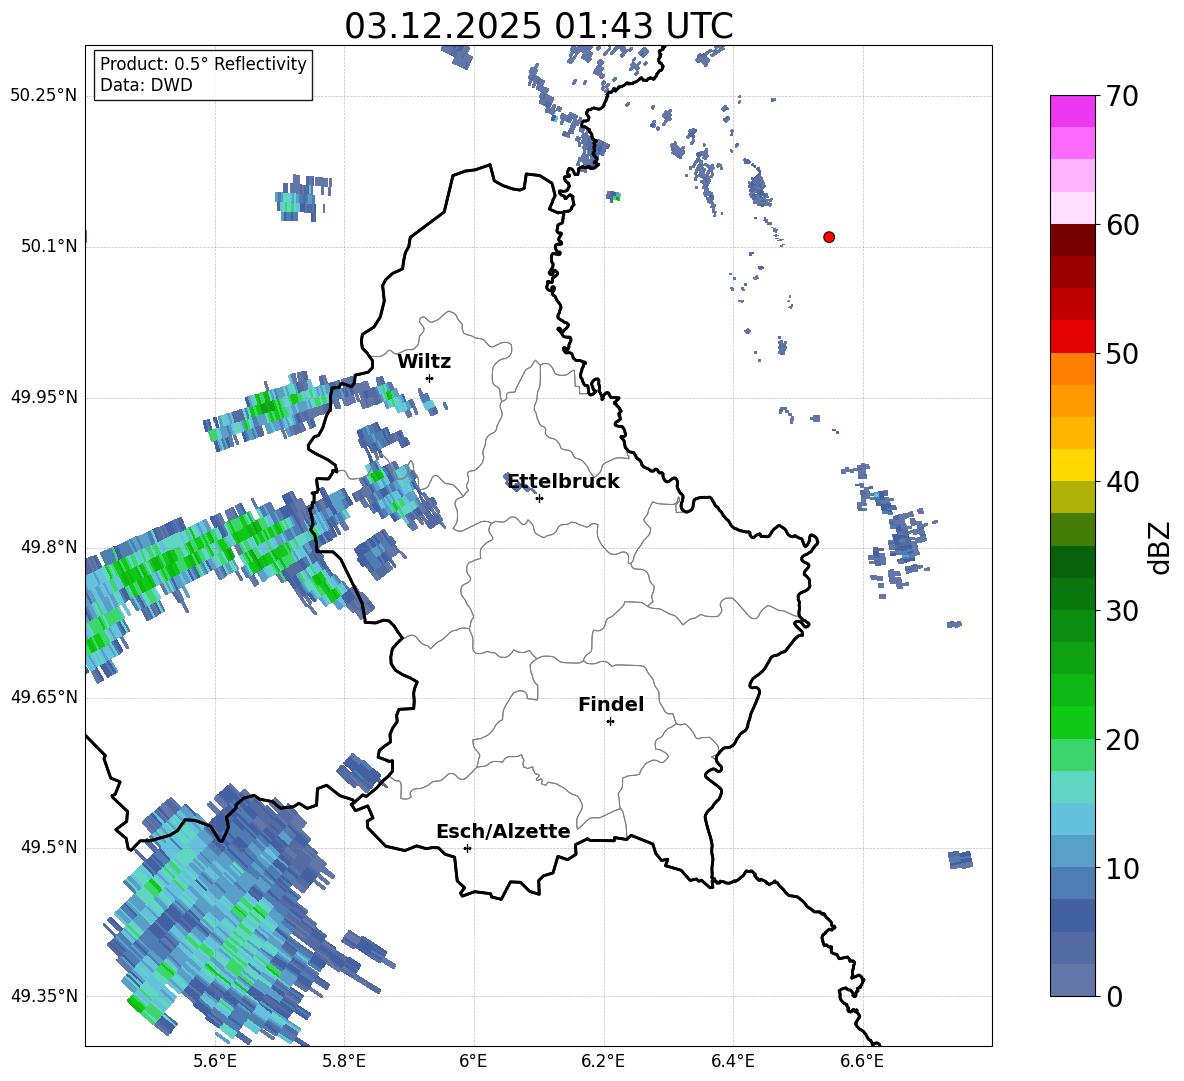Click the 49.8°N latitude label
1184x1081 pixels.
pos(49,547)
